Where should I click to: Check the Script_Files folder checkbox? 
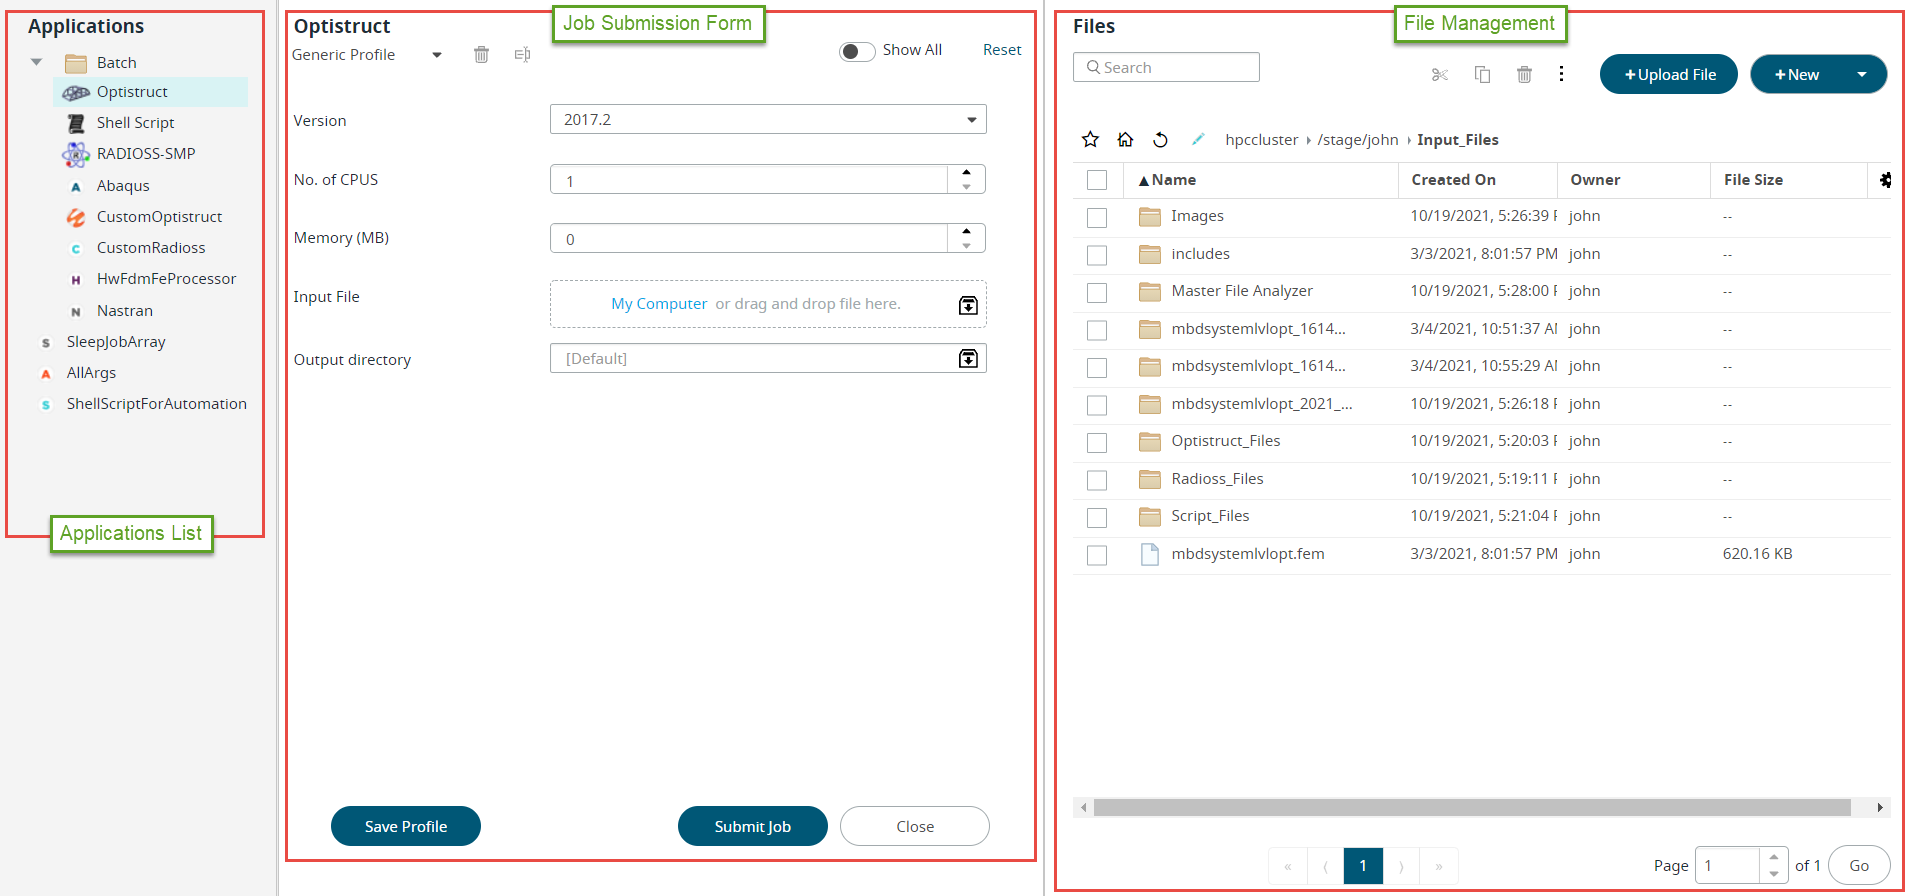coord(1097,517)
